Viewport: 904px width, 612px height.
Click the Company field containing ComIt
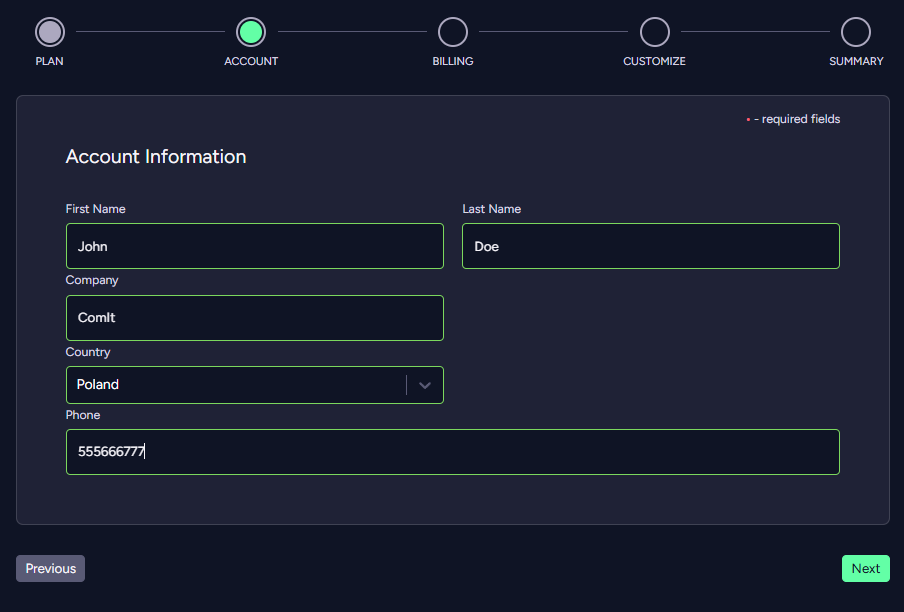[x=254, y=317]
